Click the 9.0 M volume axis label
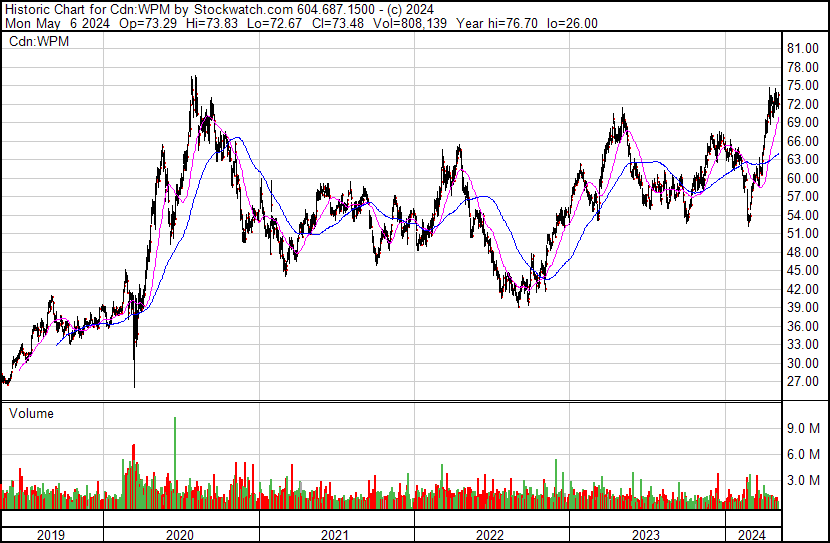830x543 pixels. tap(803, 428)
